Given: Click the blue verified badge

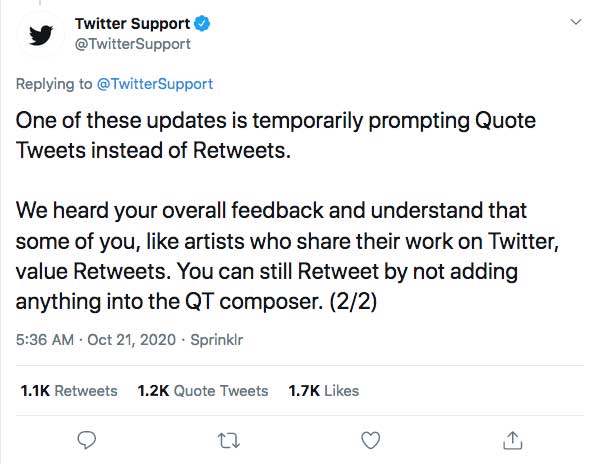Looking at the screenshot, I should tap(202, 24).
